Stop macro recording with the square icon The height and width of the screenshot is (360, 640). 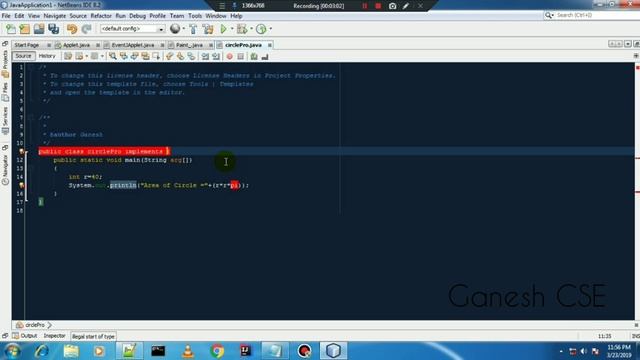coord(240,56)
